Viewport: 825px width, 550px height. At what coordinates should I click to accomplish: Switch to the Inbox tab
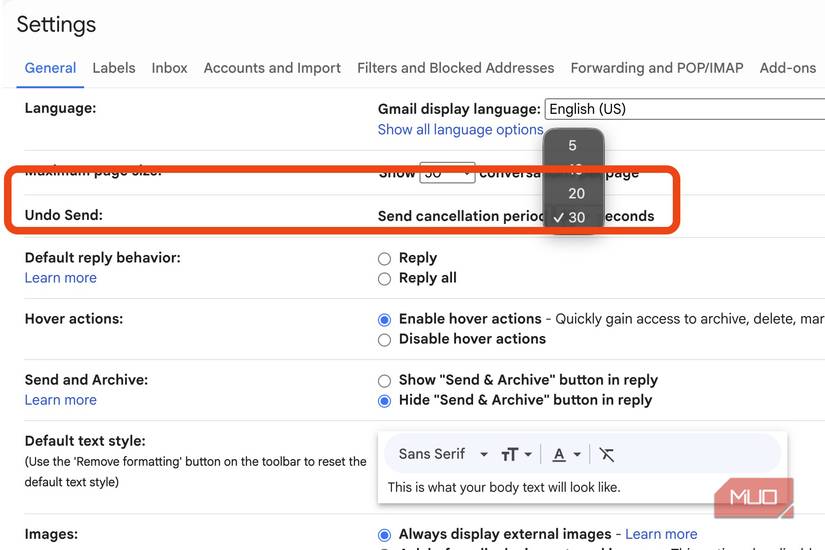(169, 68)
